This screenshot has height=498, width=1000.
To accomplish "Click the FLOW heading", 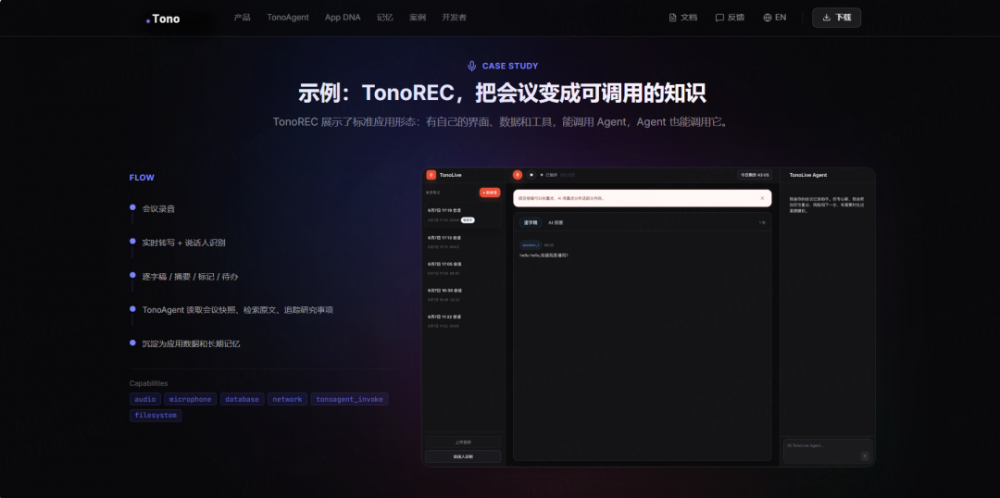I will point(142,177).
